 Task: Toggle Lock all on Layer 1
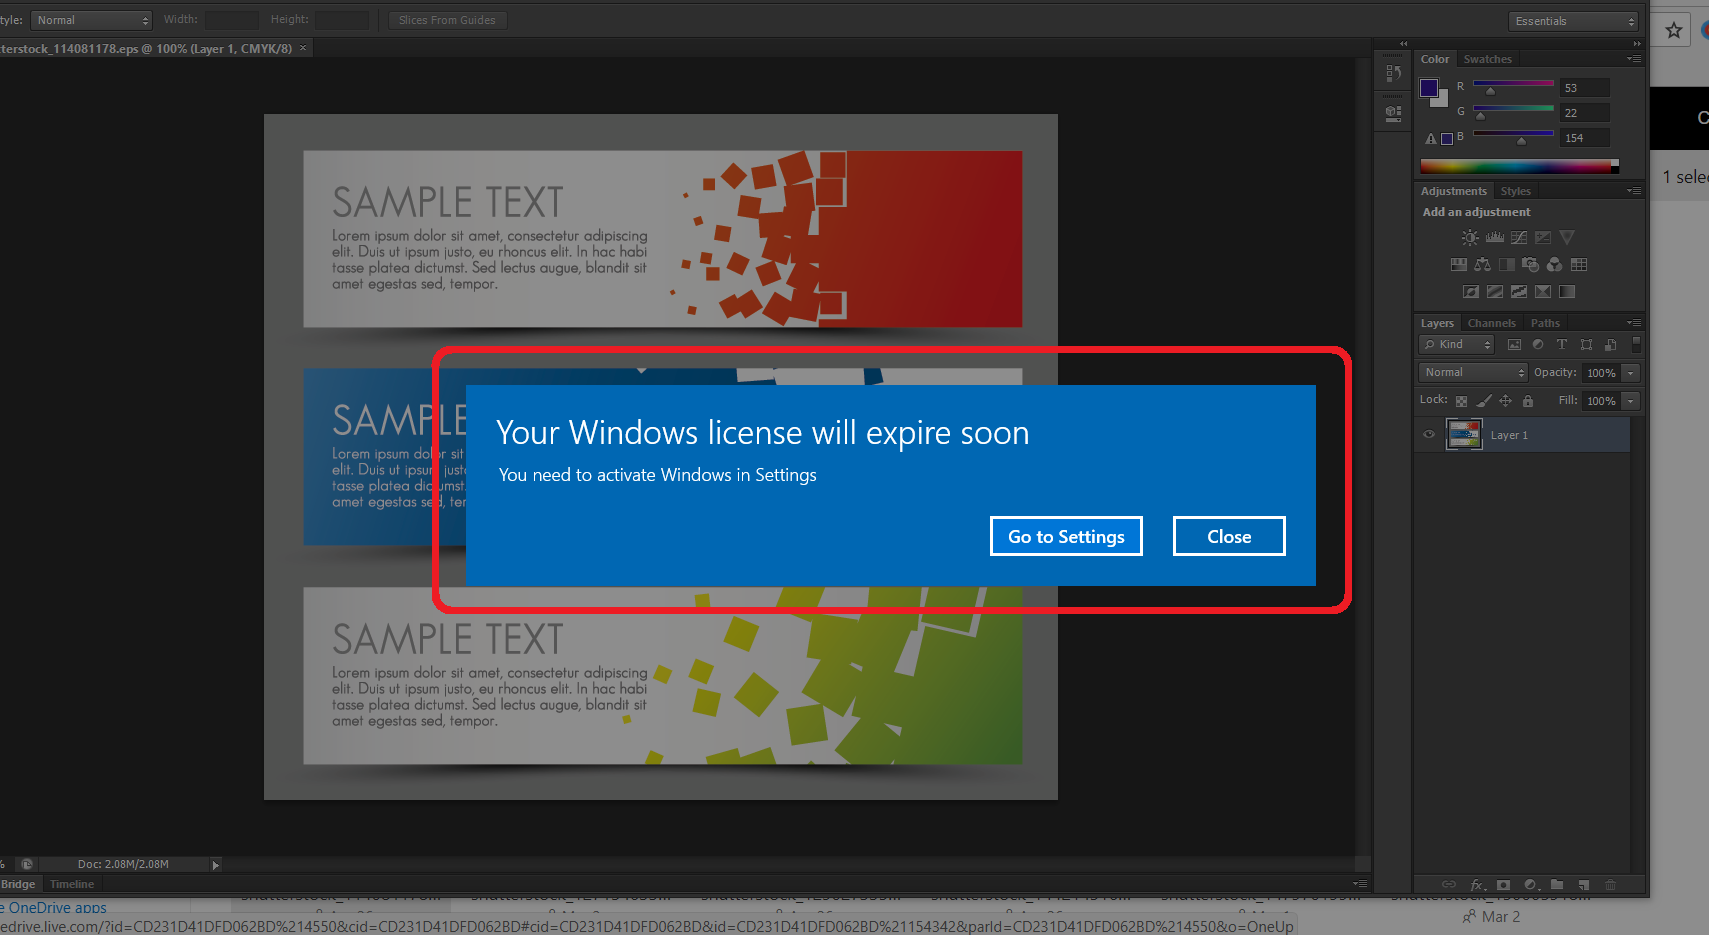tap(1527, 400)
